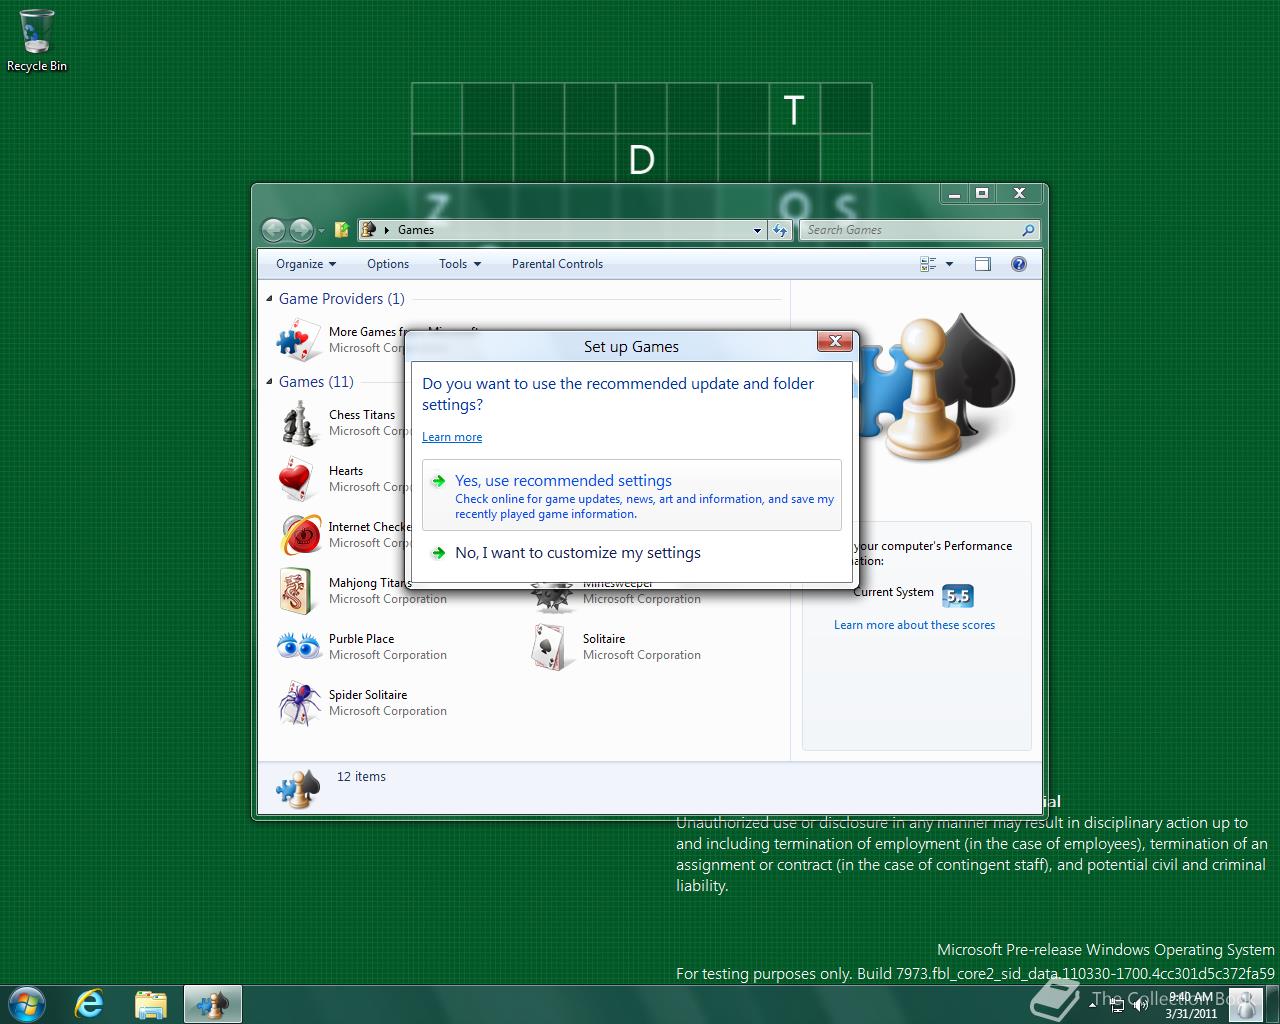Open the Recycle Bin on desktop
Screen dimensions: 1280x1024
coord(37,40)
